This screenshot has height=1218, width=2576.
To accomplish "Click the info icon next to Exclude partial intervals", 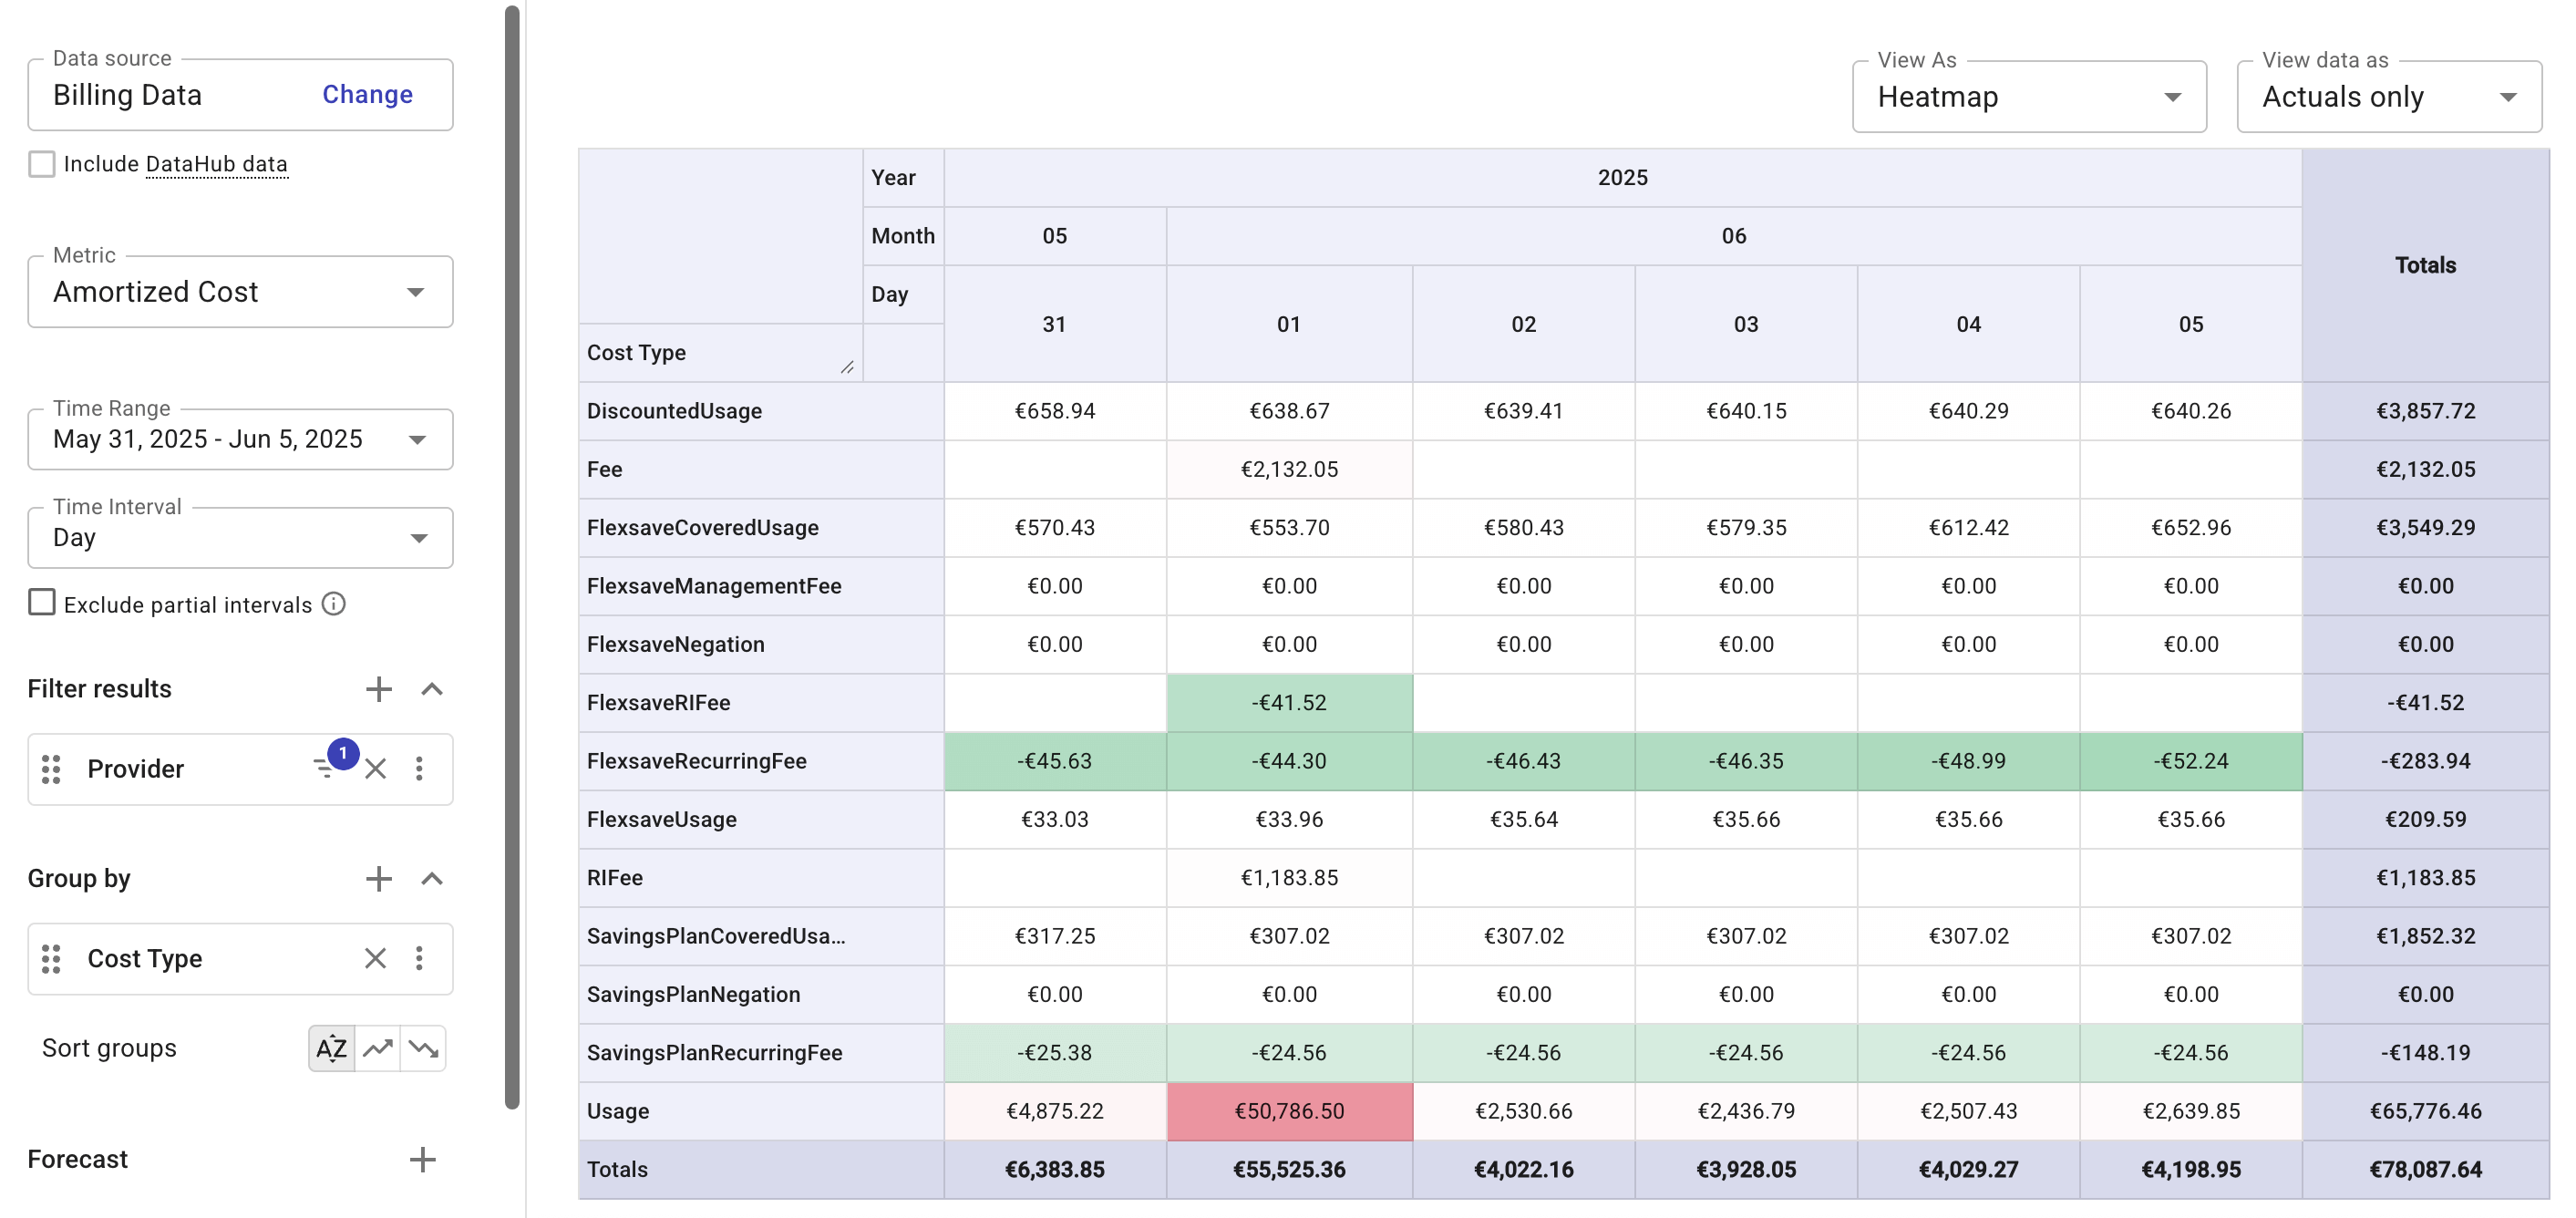I will click(334, 603).
